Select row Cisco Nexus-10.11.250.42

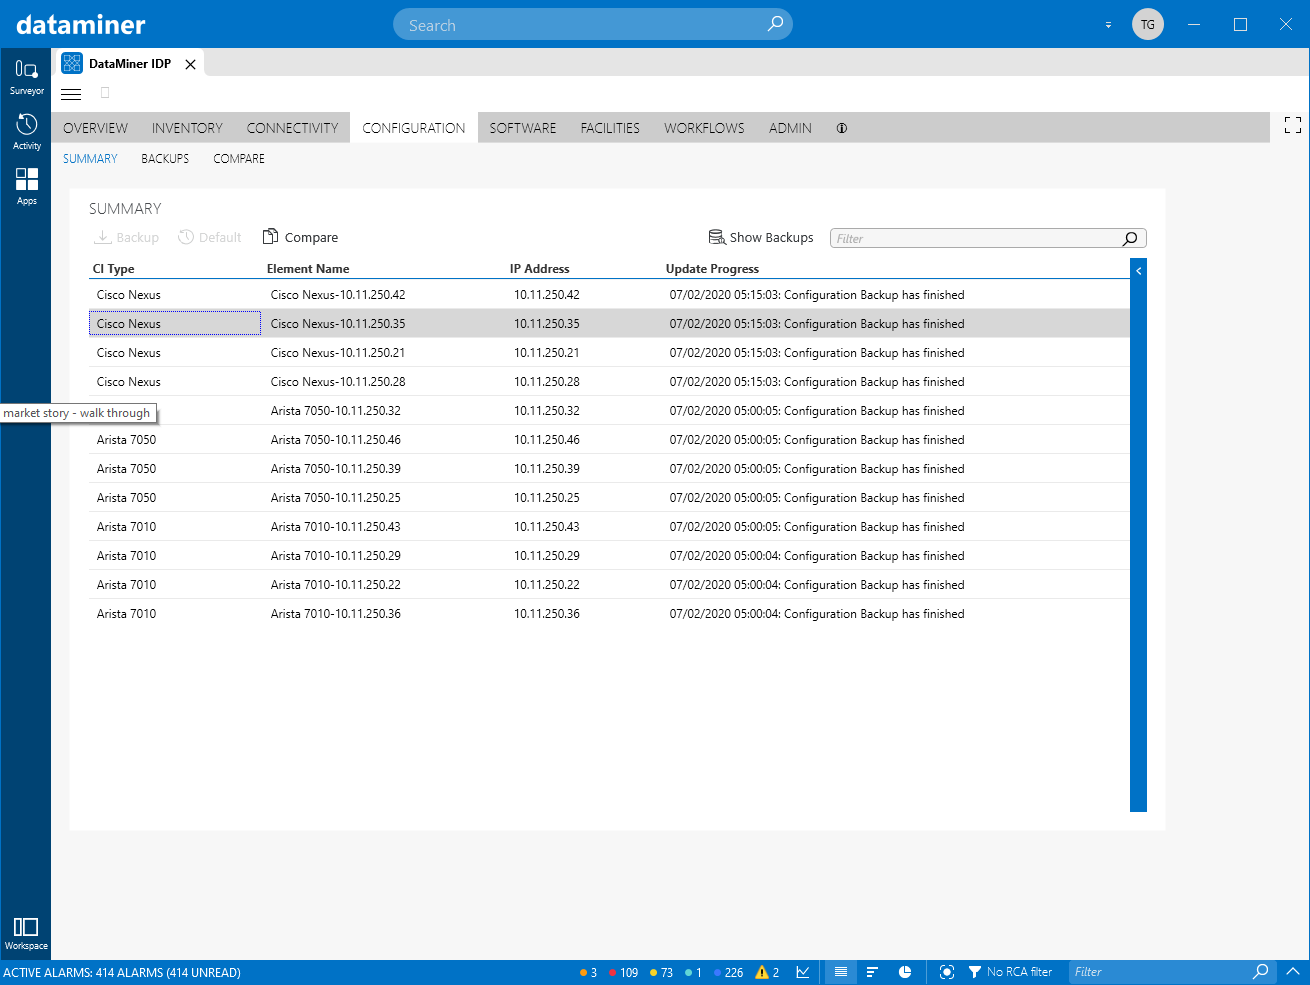tap(609, 295)
